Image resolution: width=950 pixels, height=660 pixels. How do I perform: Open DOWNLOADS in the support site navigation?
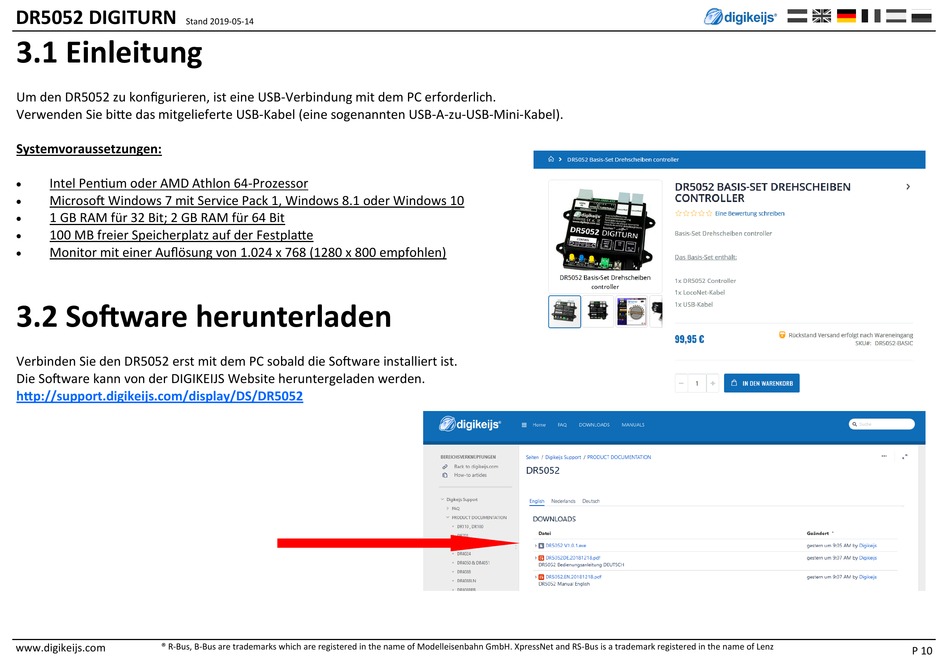coord(594,425)
